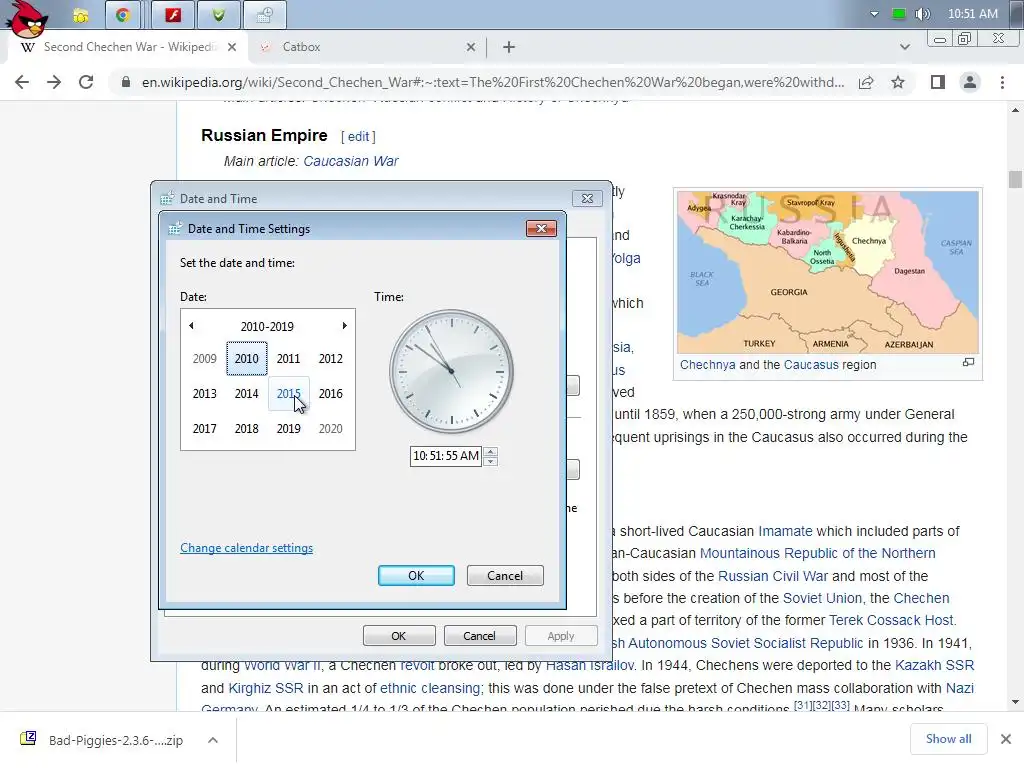Increase time with the up spinner arrow

point(490,451)
